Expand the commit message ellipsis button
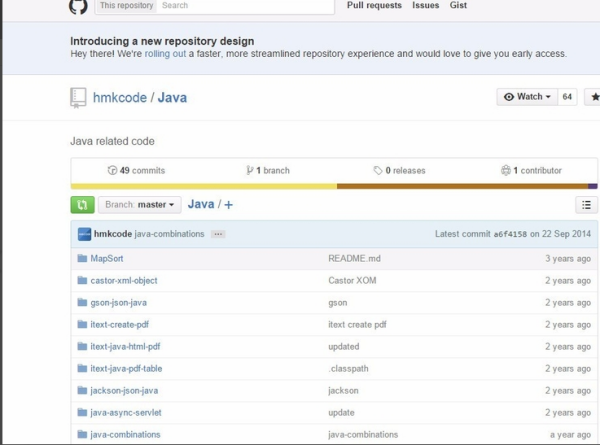This screenshot has height=445, width=600. coord(218,234)
